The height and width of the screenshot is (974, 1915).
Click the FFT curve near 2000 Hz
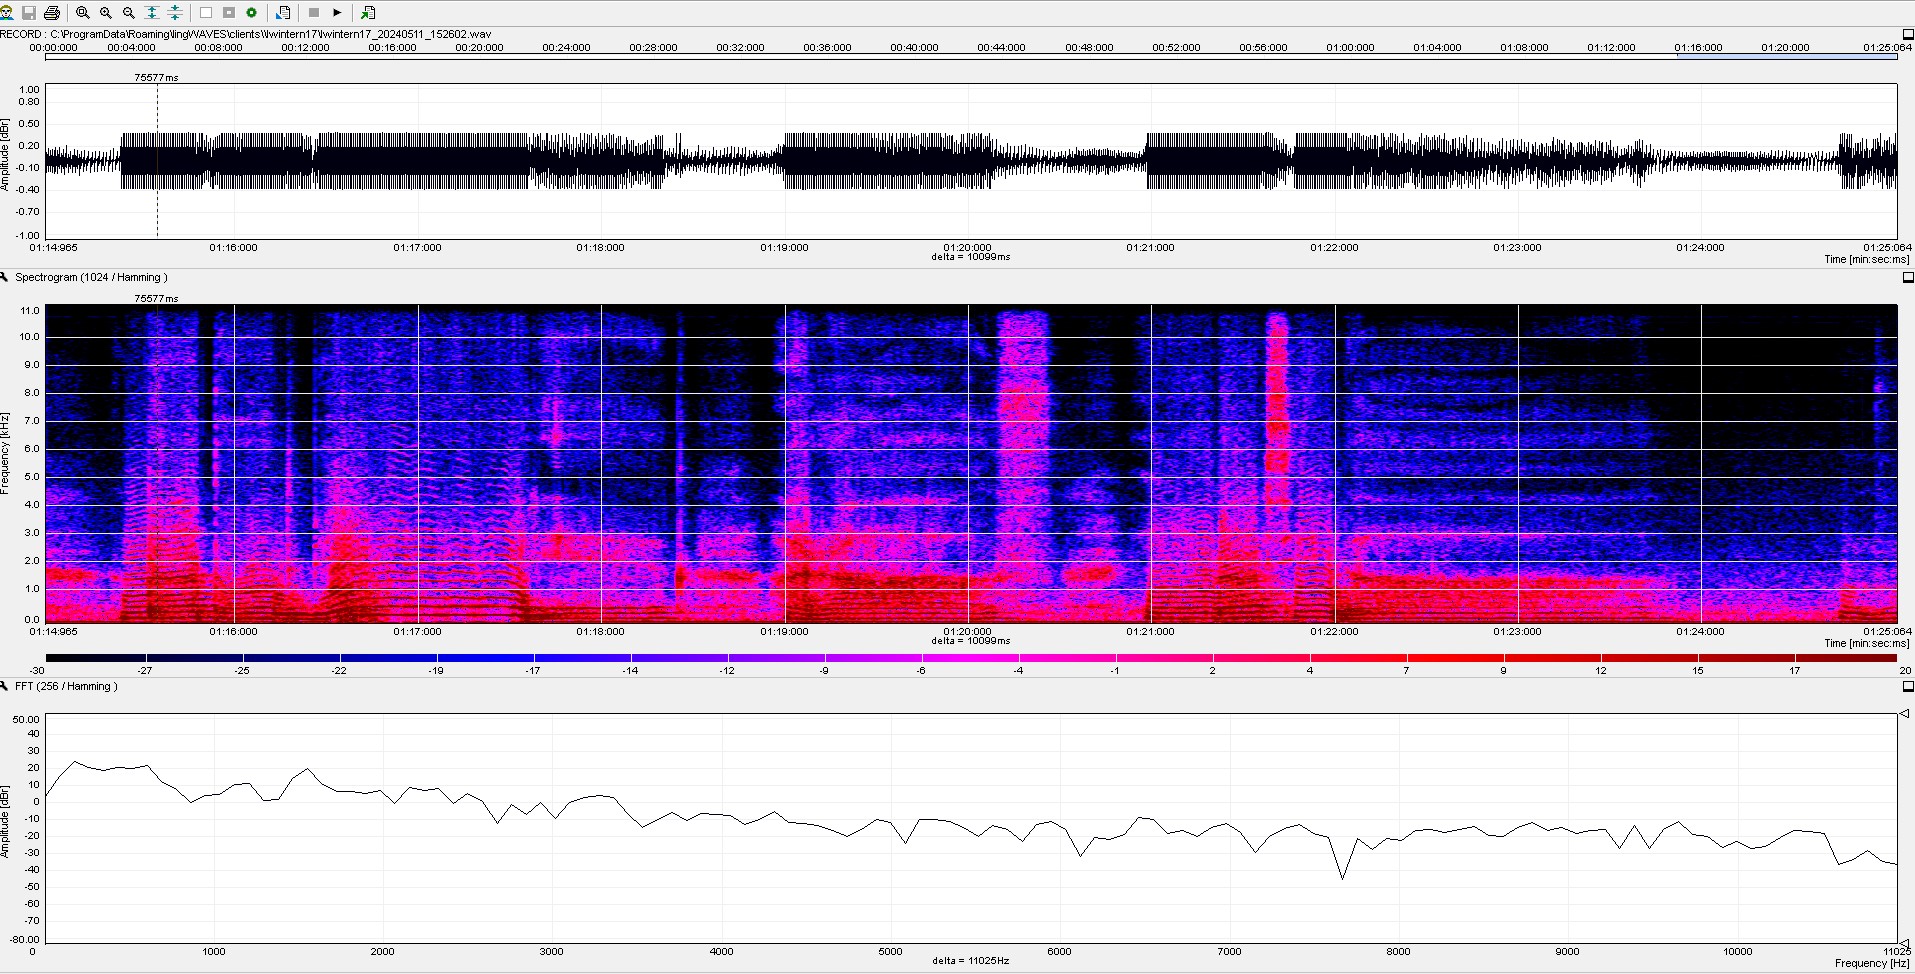[x=382, y=792]
